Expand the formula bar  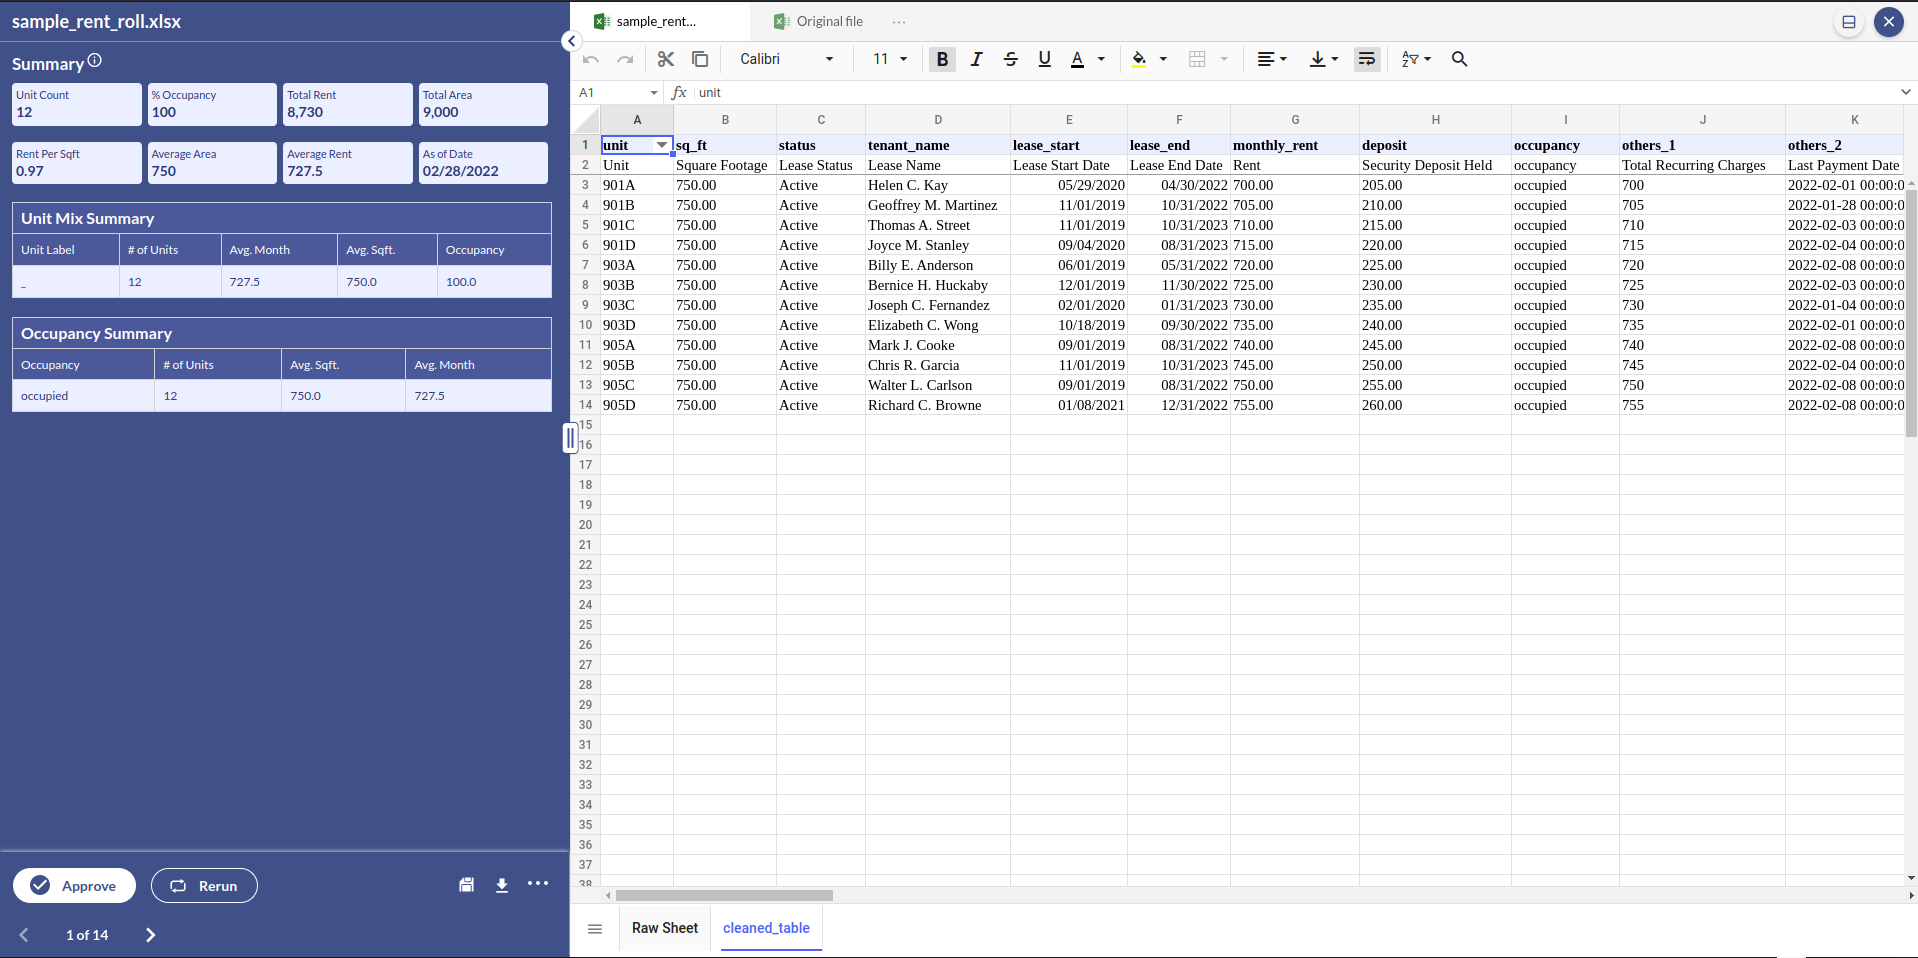pyautogui.click(x=1905, y=92)
